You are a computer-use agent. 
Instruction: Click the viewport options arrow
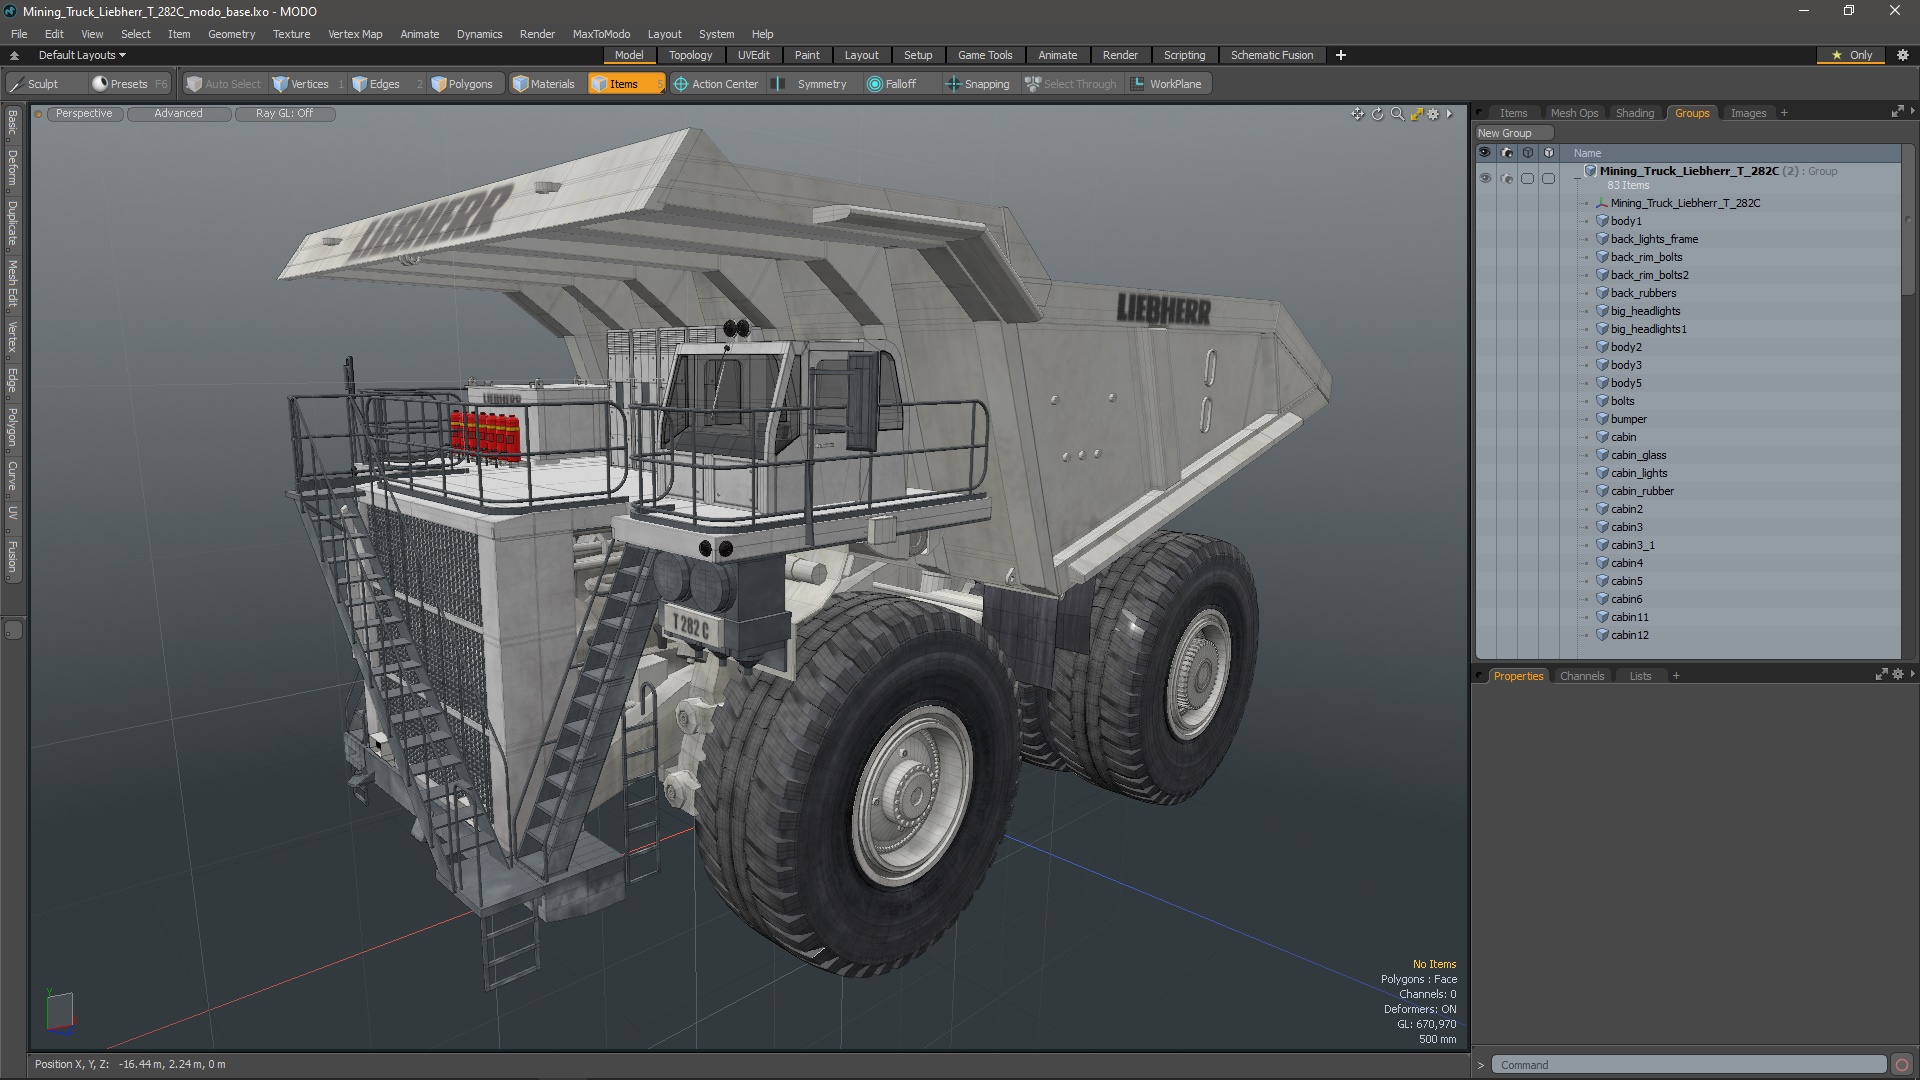click(1449, 114)
